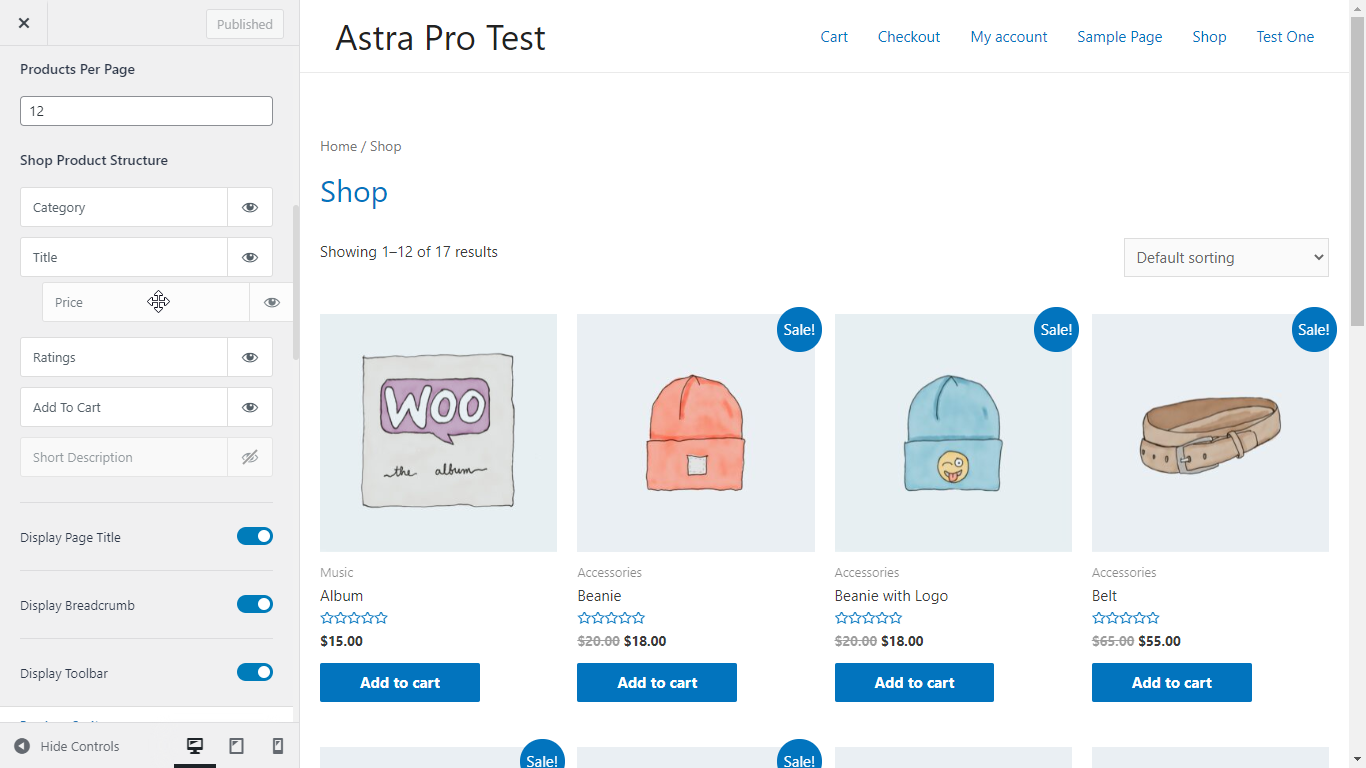The height and width of the screenshot is (768, 1366).
Task: Toggle visibility eye for Category
Action: click(250, 207)
